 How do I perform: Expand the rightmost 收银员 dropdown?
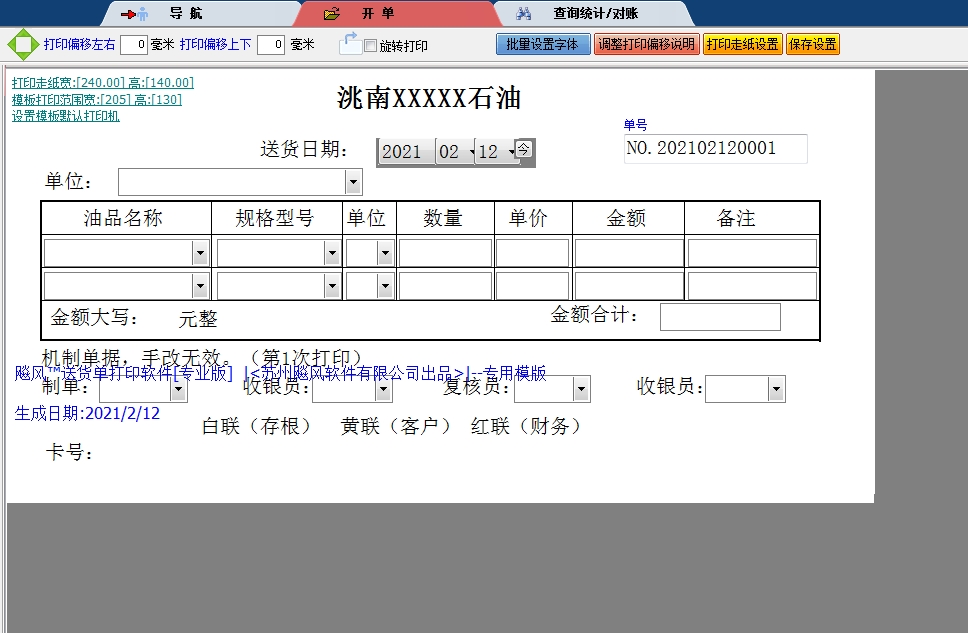coord(776,389)
